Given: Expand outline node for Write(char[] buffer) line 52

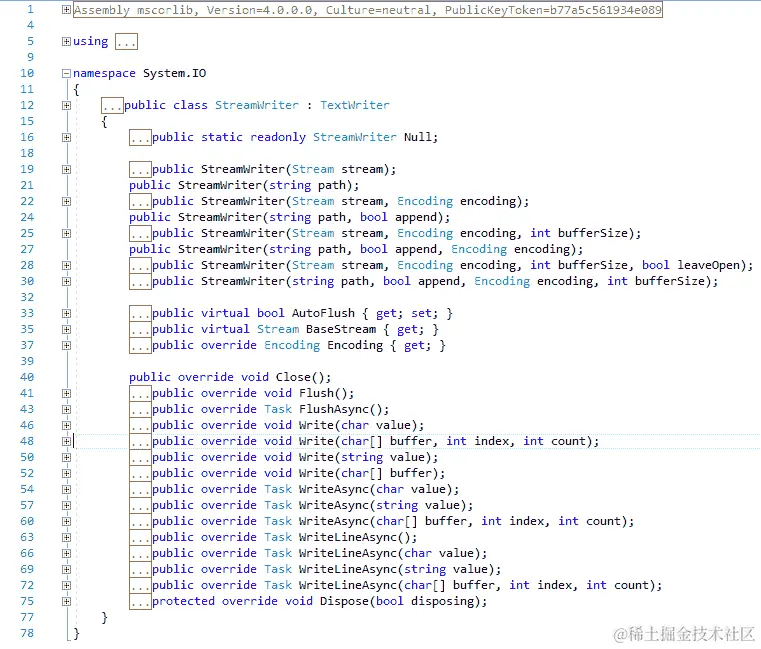Looking at the screenshot, I should point(66,474).
